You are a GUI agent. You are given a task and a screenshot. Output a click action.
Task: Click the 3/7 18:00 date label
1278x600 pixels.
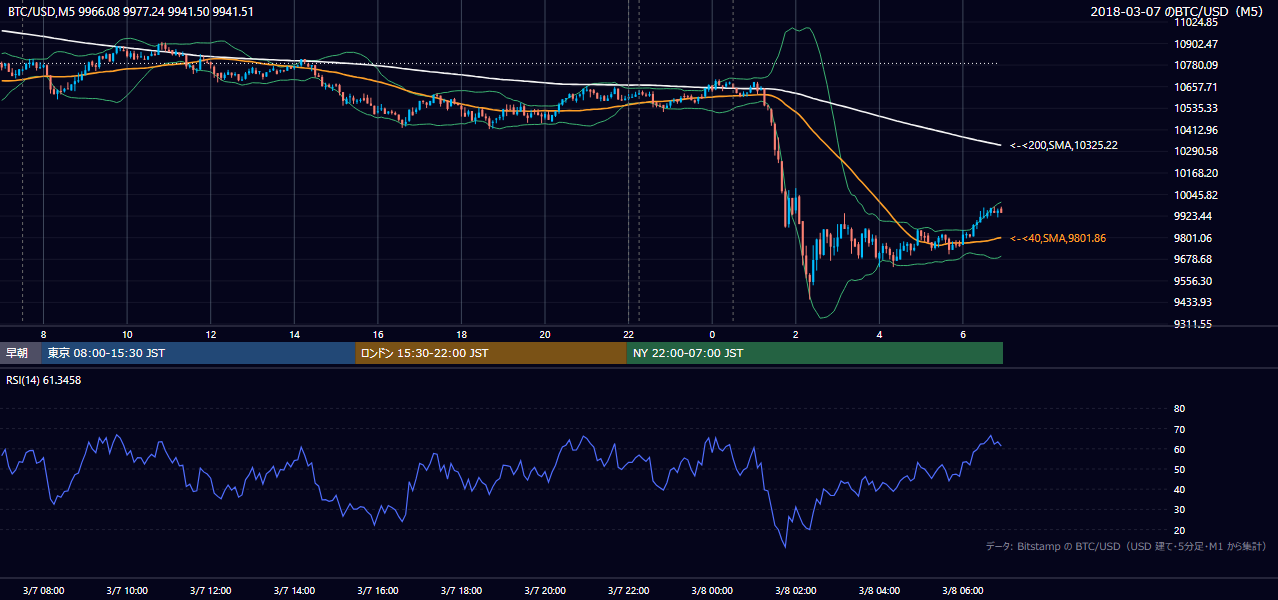(x=461, y=590)
